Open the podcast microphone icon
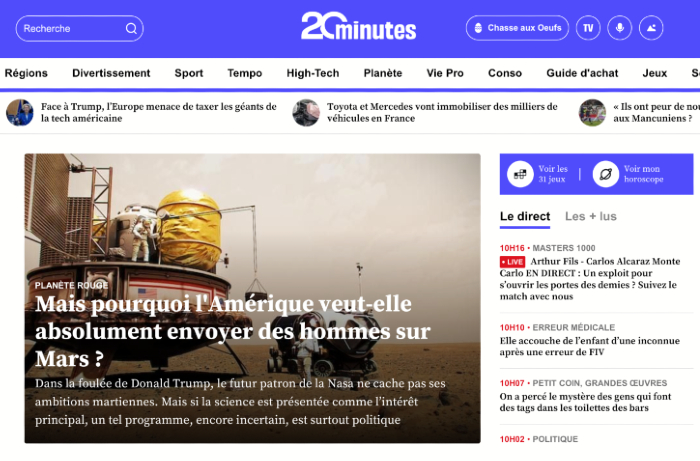This screenshot has width=700, height=461. pyautogui.click(x=620, y=28)
